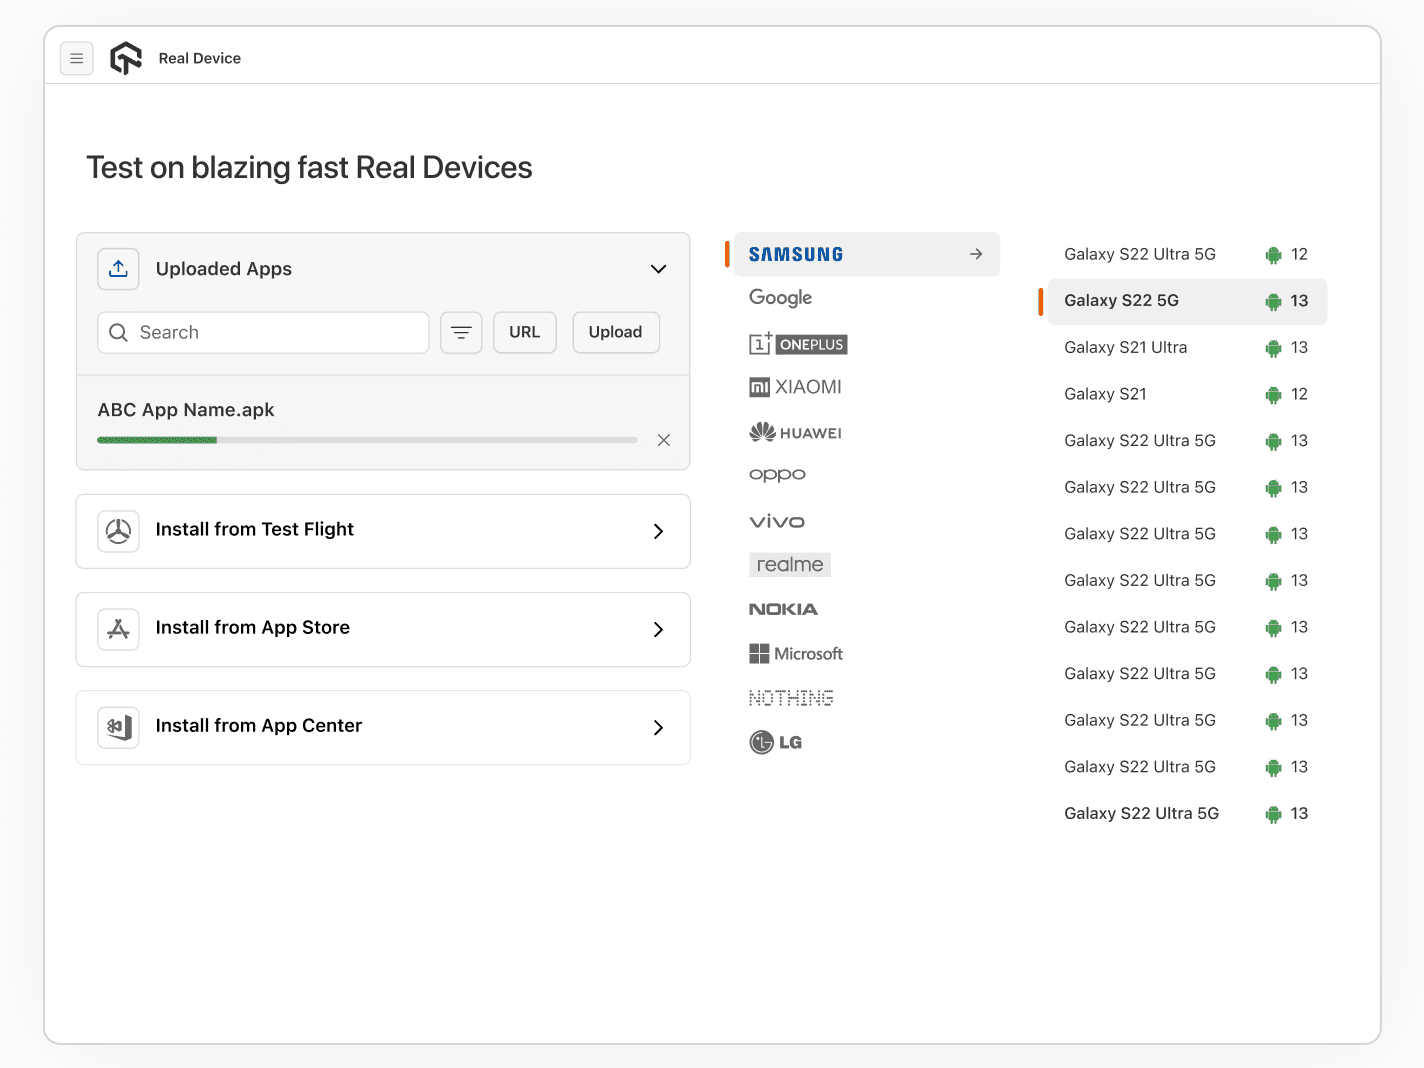
Task: Click the ABC App Name.apk upload progress bar
Action: click(x=367, y=439)
